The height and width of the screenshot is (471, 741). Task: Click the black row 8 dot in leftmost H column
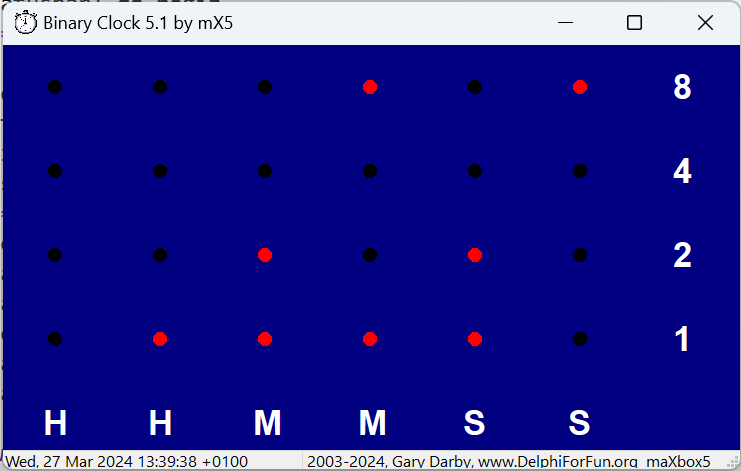[55, 87]
